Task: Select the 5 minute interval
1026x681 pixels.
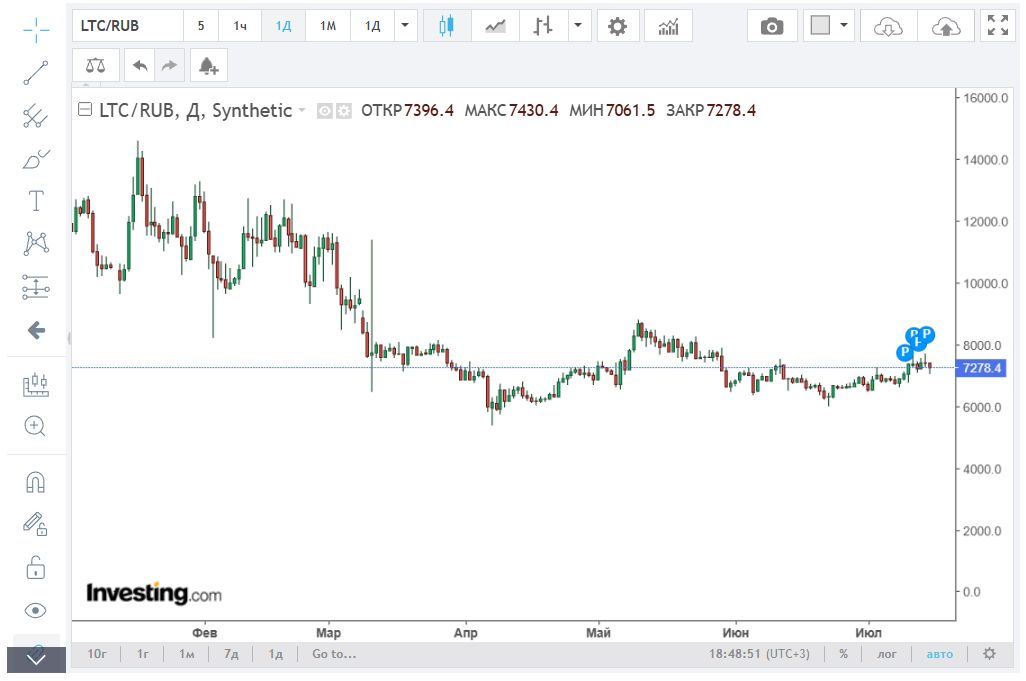Action: click(201, 26)
